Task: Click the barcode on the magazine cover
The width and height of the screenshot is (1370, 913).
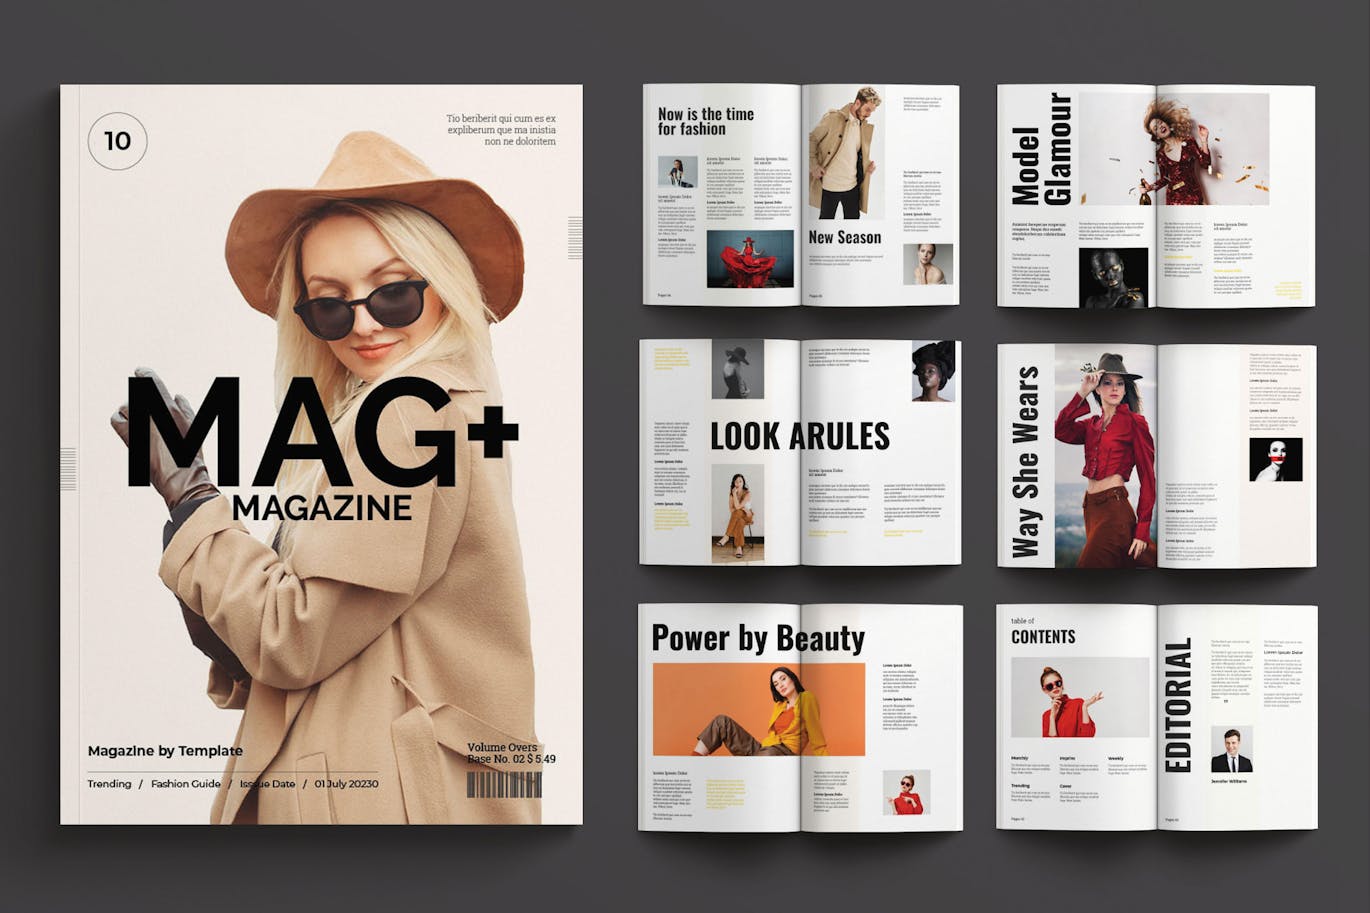Action: pyautogui.click(x=504, y=784)
